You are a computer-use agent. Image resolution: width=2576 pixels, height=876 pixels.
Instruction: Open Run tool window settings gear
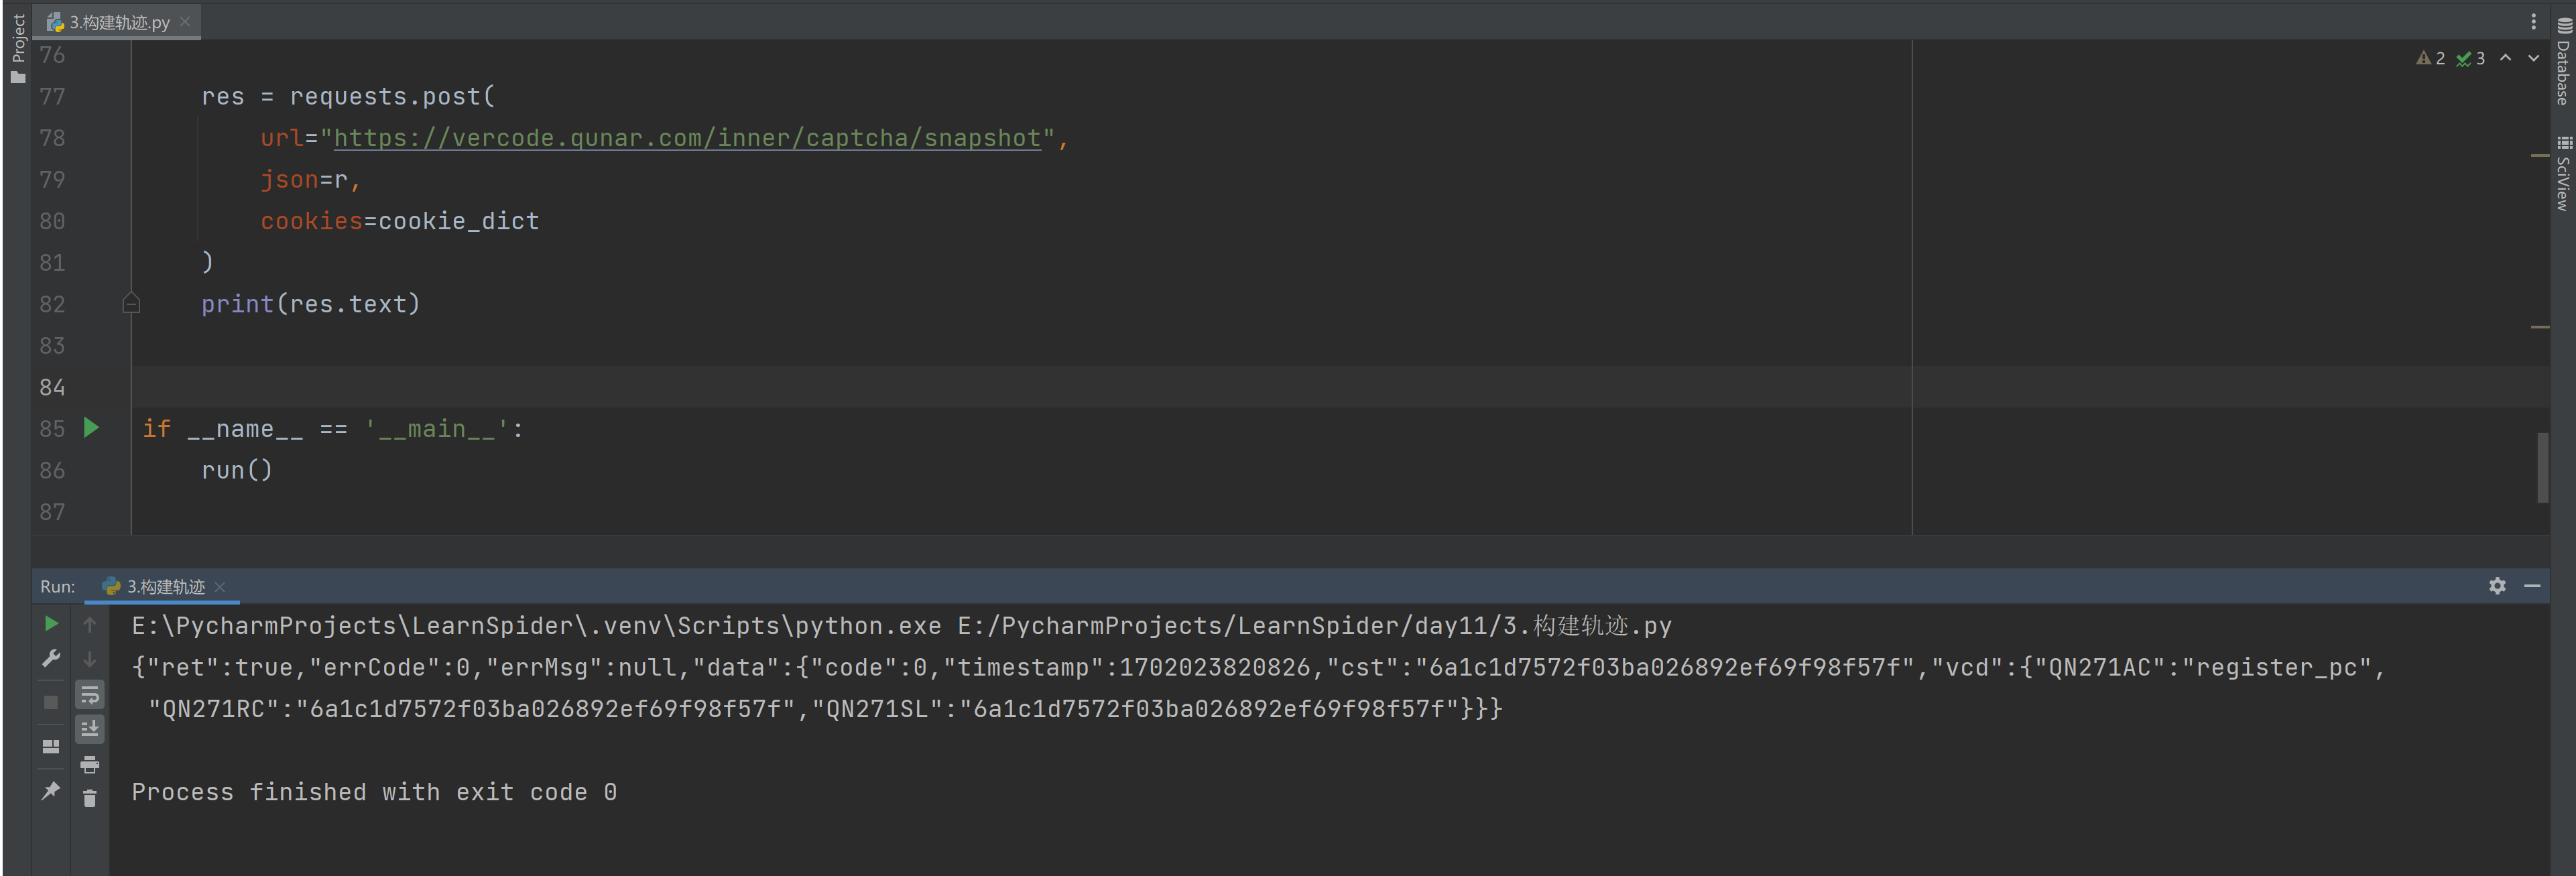point(2497,586)
